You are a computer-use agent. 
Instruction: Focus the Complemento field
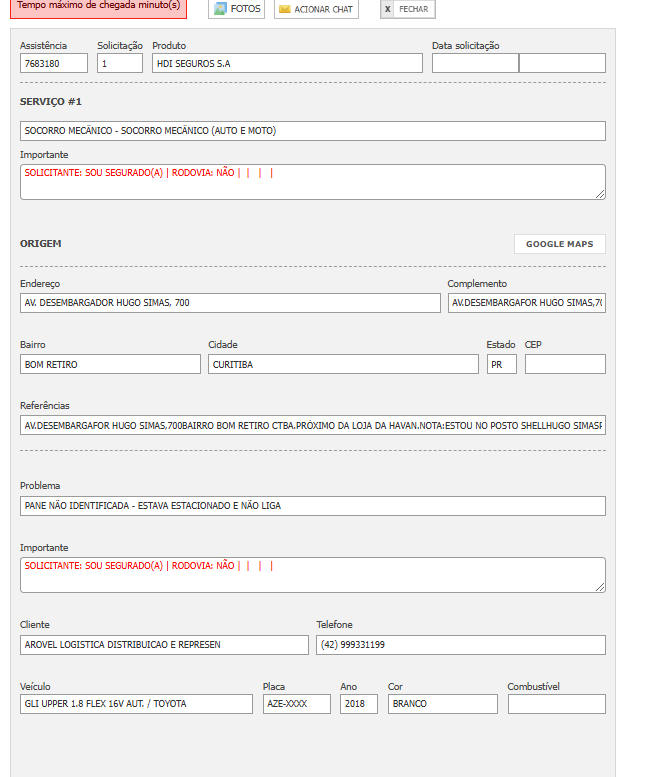click(526, 303)
